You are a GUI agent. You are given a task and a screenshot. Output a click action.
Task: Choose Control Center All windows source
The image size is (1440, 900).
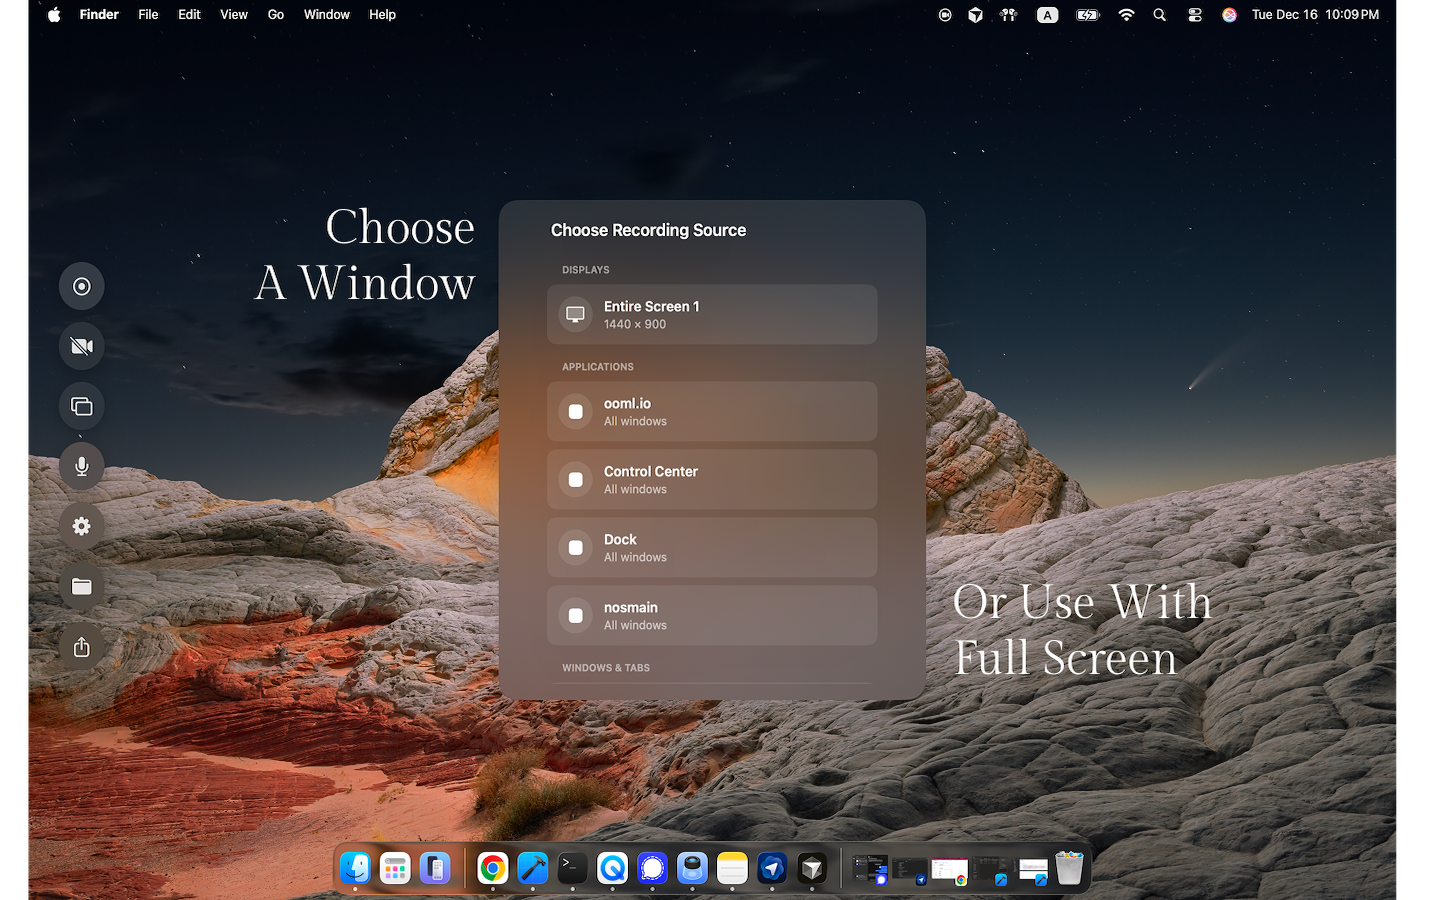(x=712, y=480)
